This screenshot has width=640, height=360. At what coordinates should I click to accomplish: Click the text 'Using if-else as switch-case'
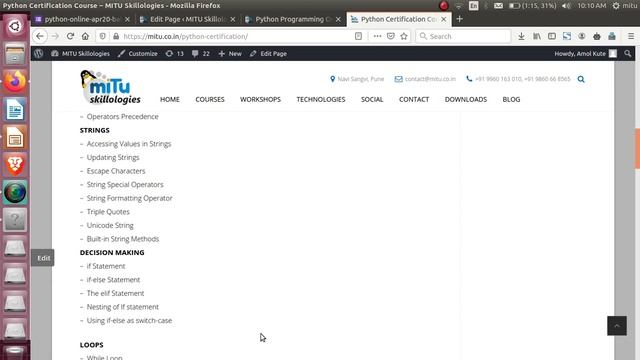129,320
